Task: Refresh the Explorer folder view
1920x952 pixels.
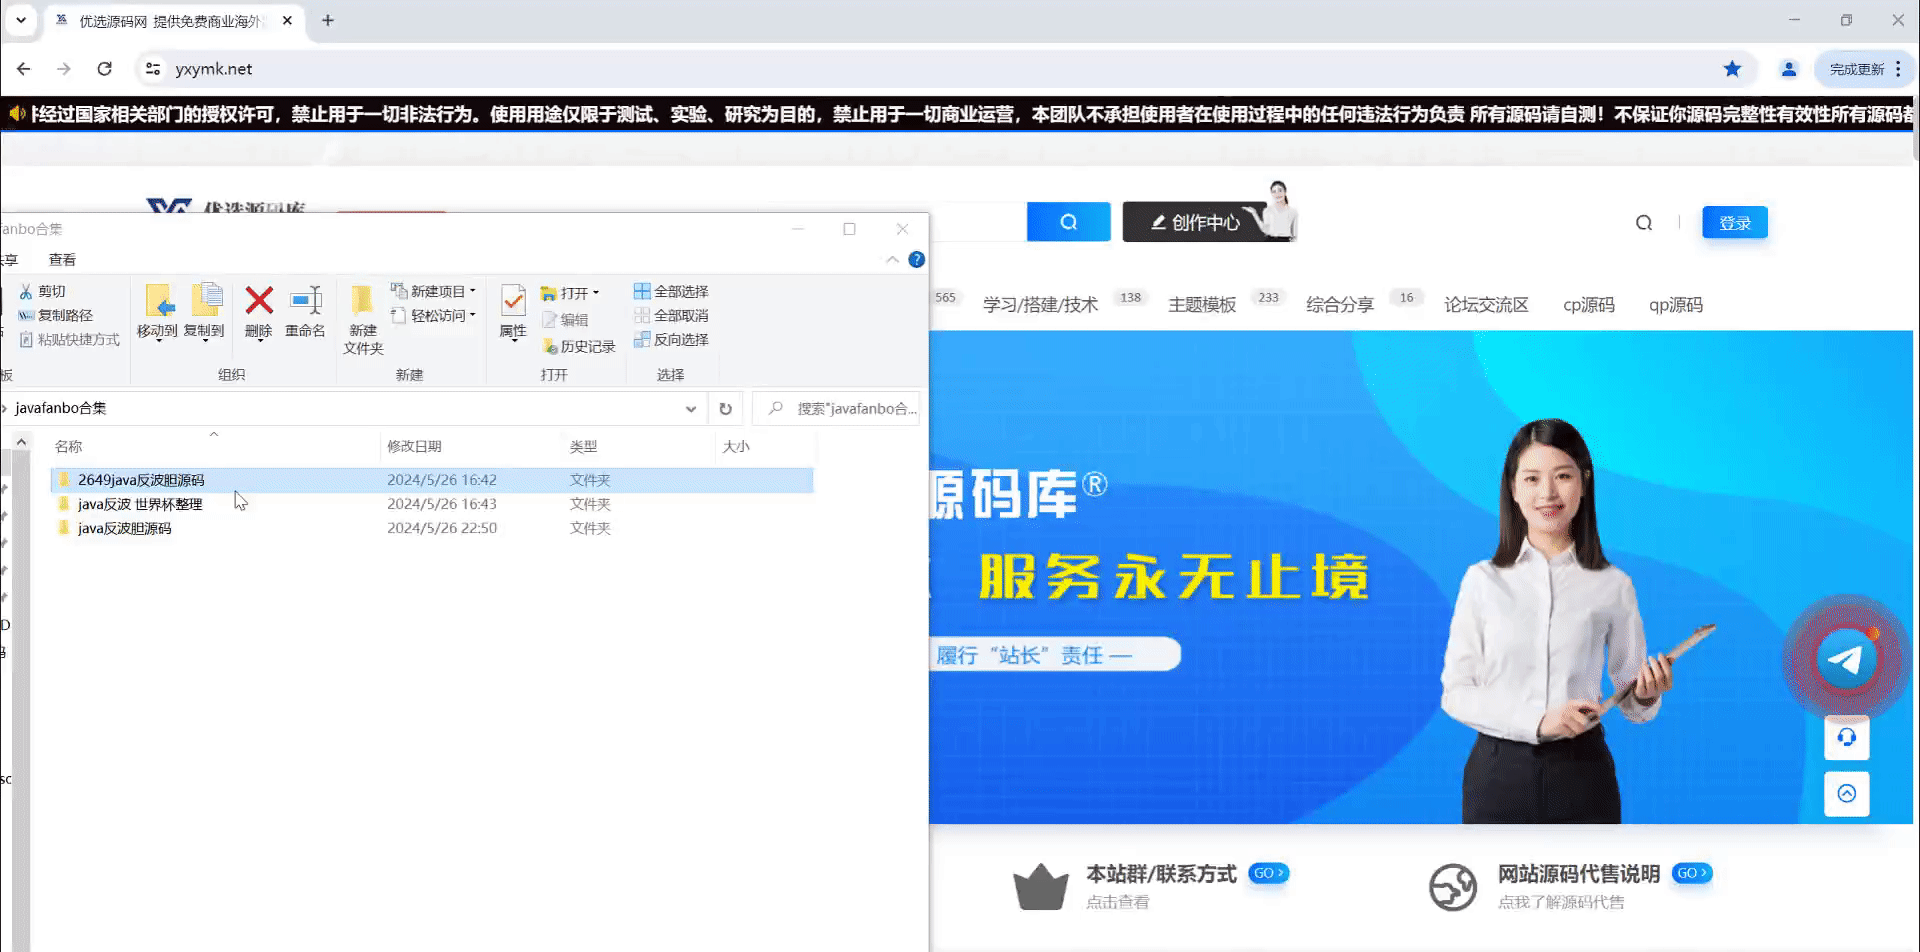Action: pos(725,408)
